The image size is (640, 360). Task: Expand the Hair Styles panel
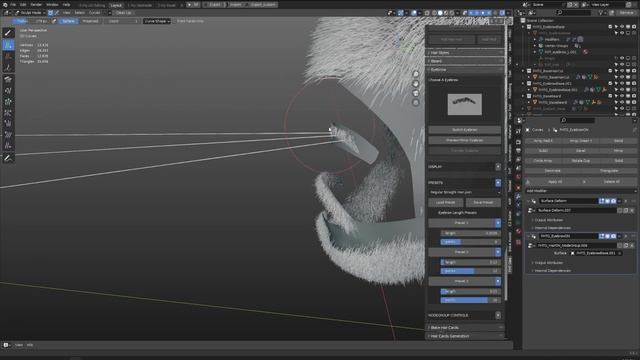(465, 53)
